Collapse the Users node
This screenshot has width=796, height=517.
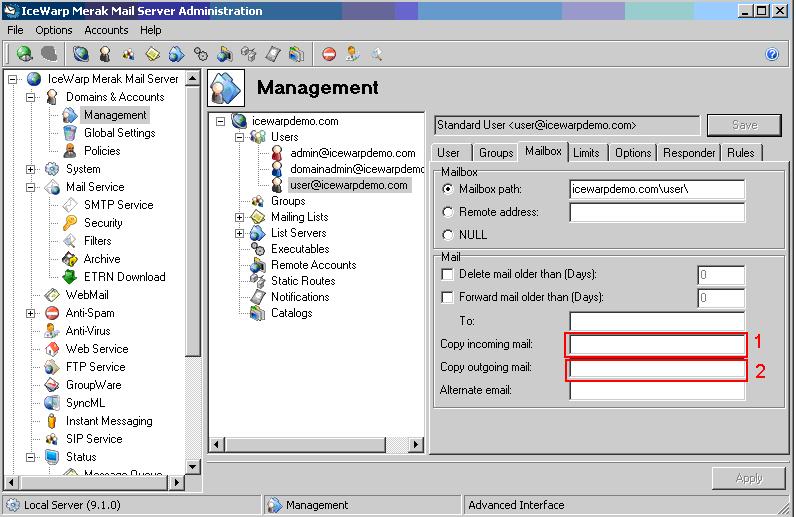pyautogui.click(x=239, y=137)
